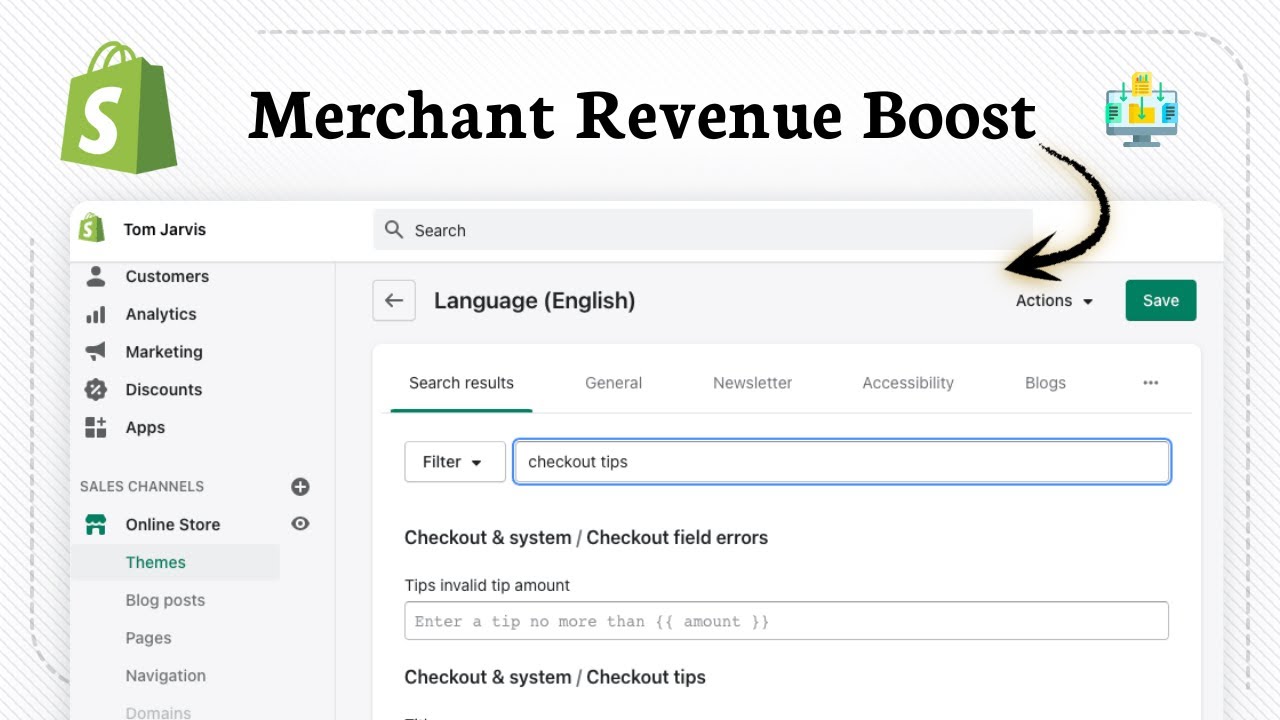Switch to the General tab
The width and height of the screenshot is (1280, 720).
click(613, 383)
